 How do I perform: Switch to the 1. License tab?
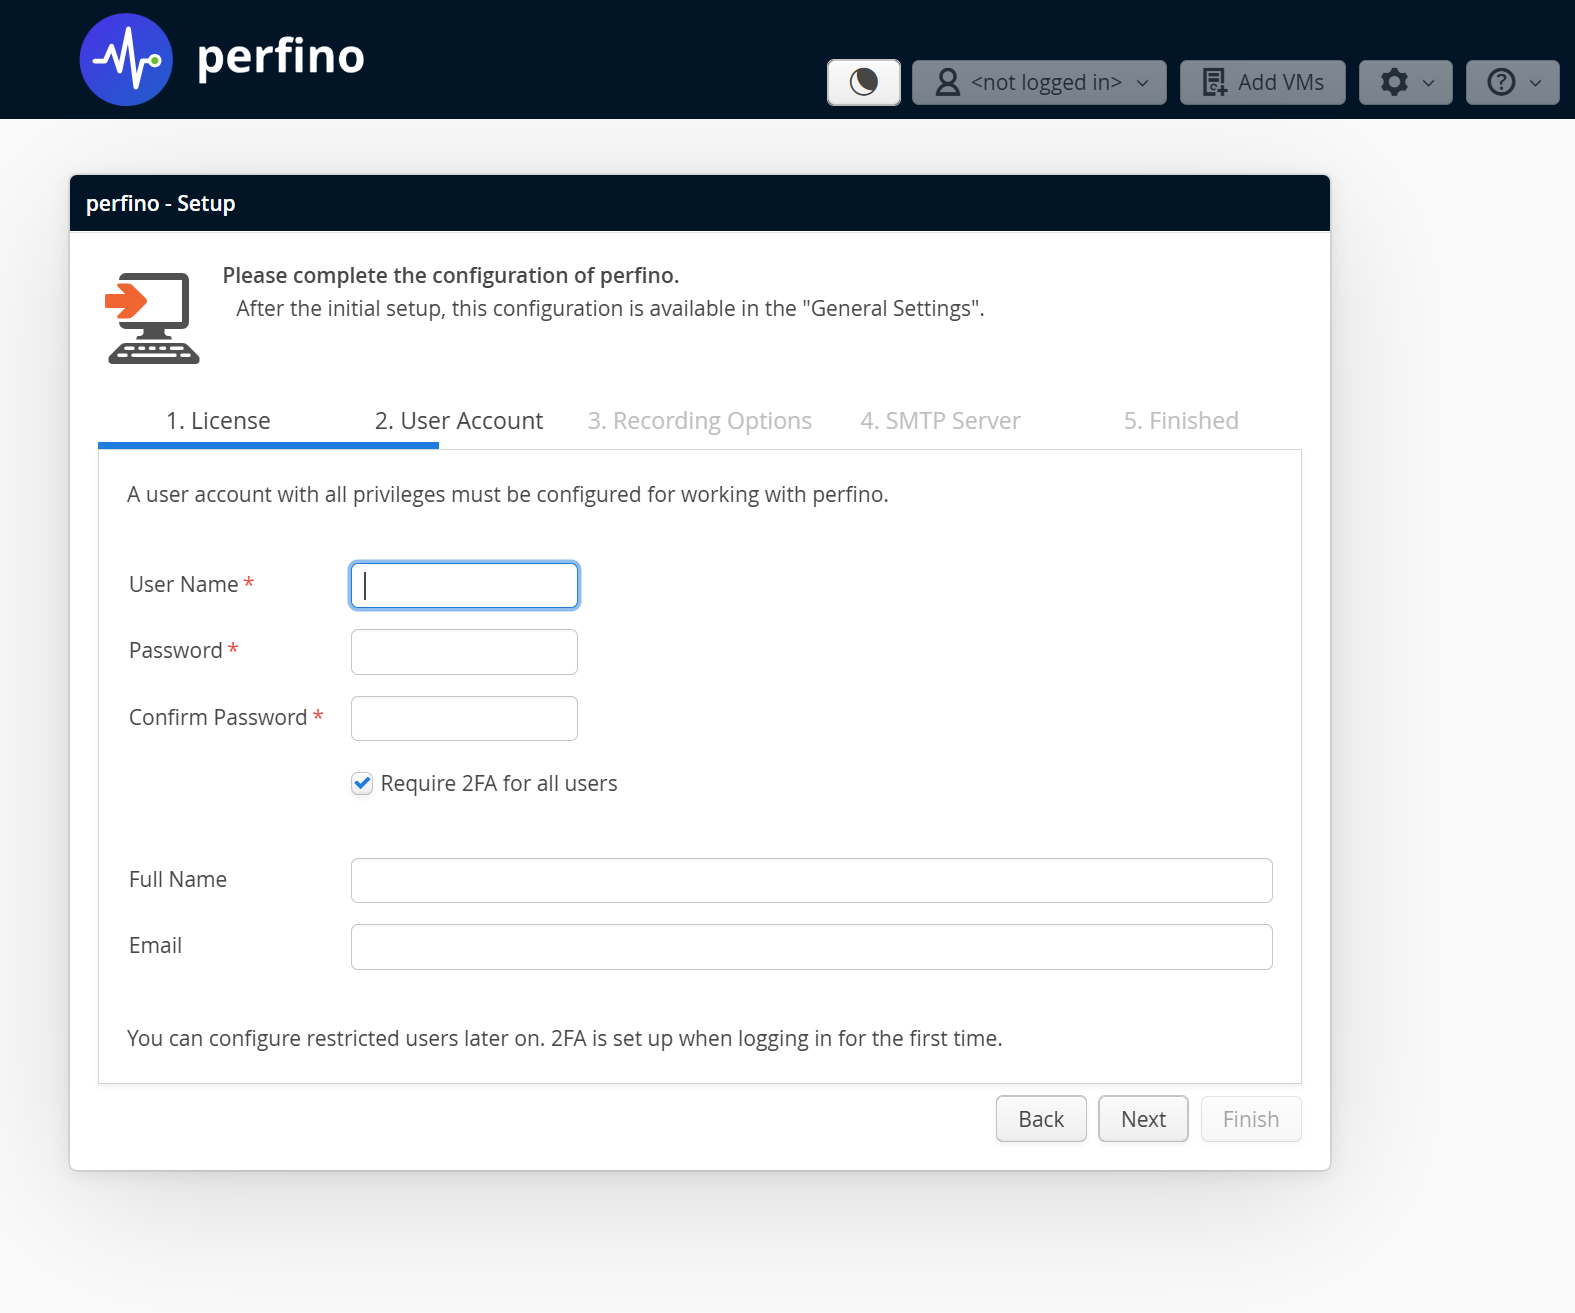(218, 421)
